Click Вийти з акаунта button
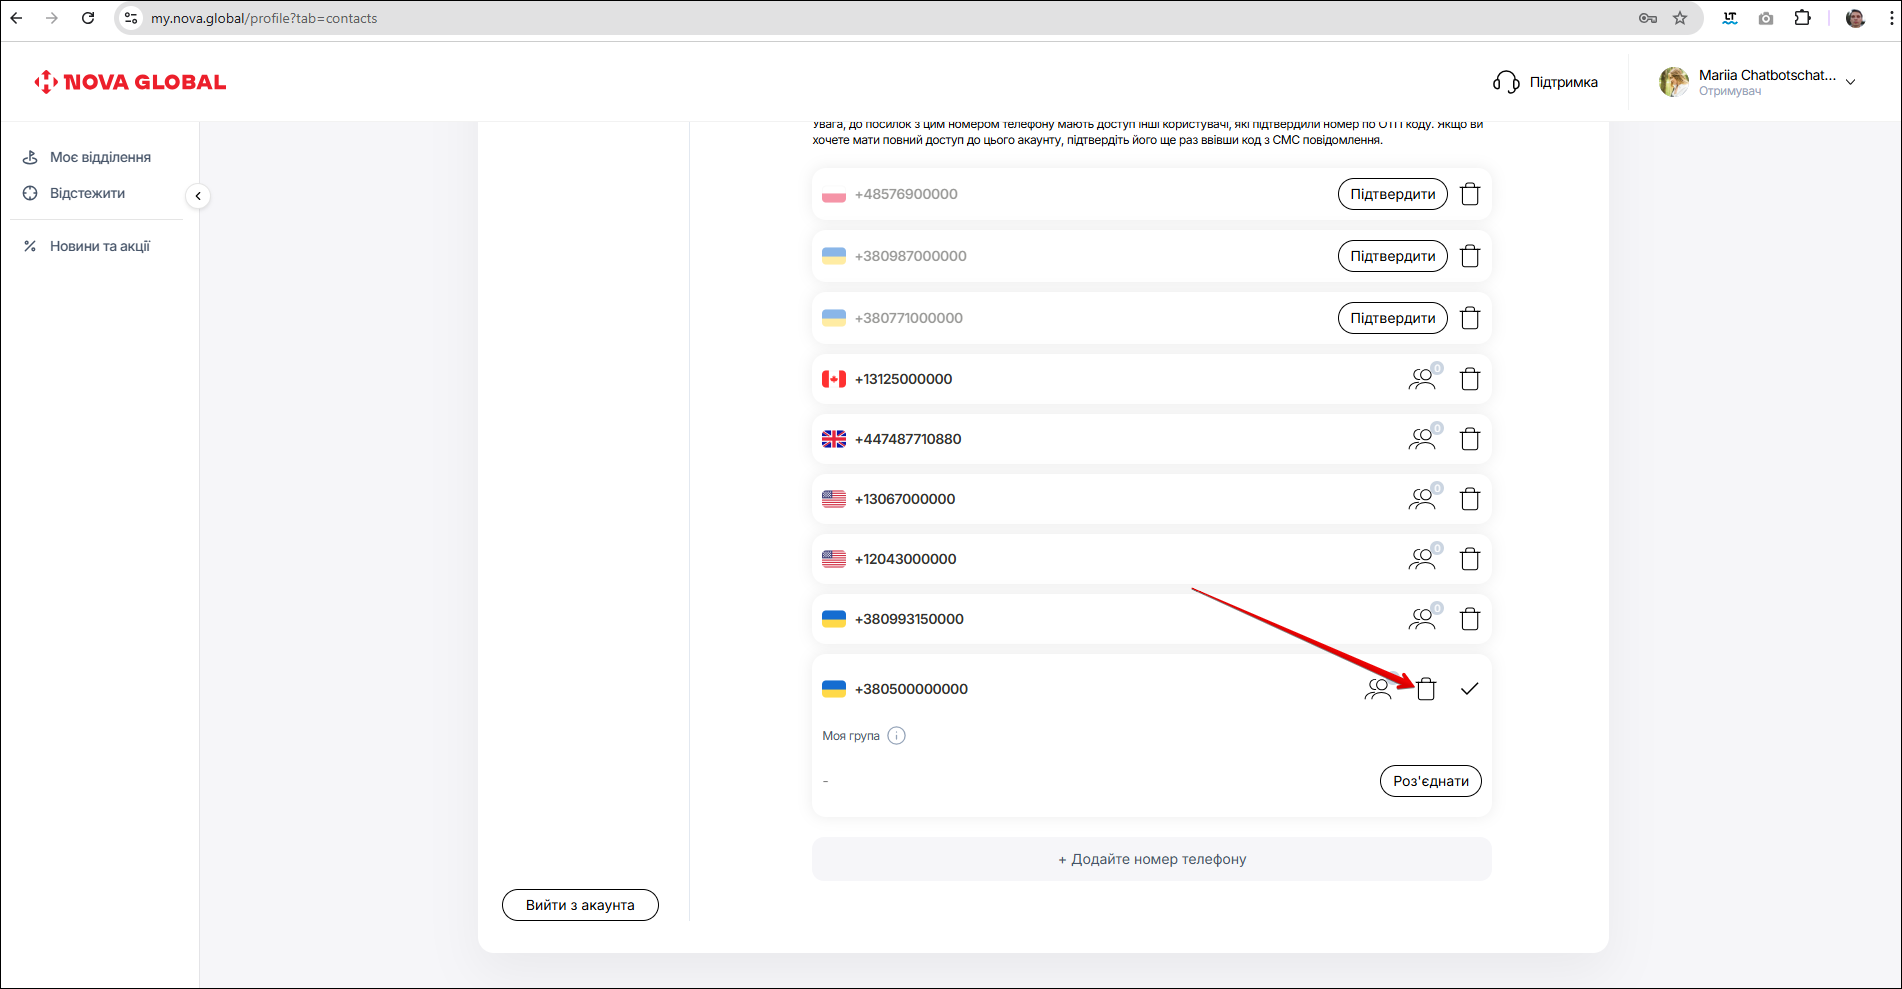Screen dimensions: 1902x989 (580, 905)
